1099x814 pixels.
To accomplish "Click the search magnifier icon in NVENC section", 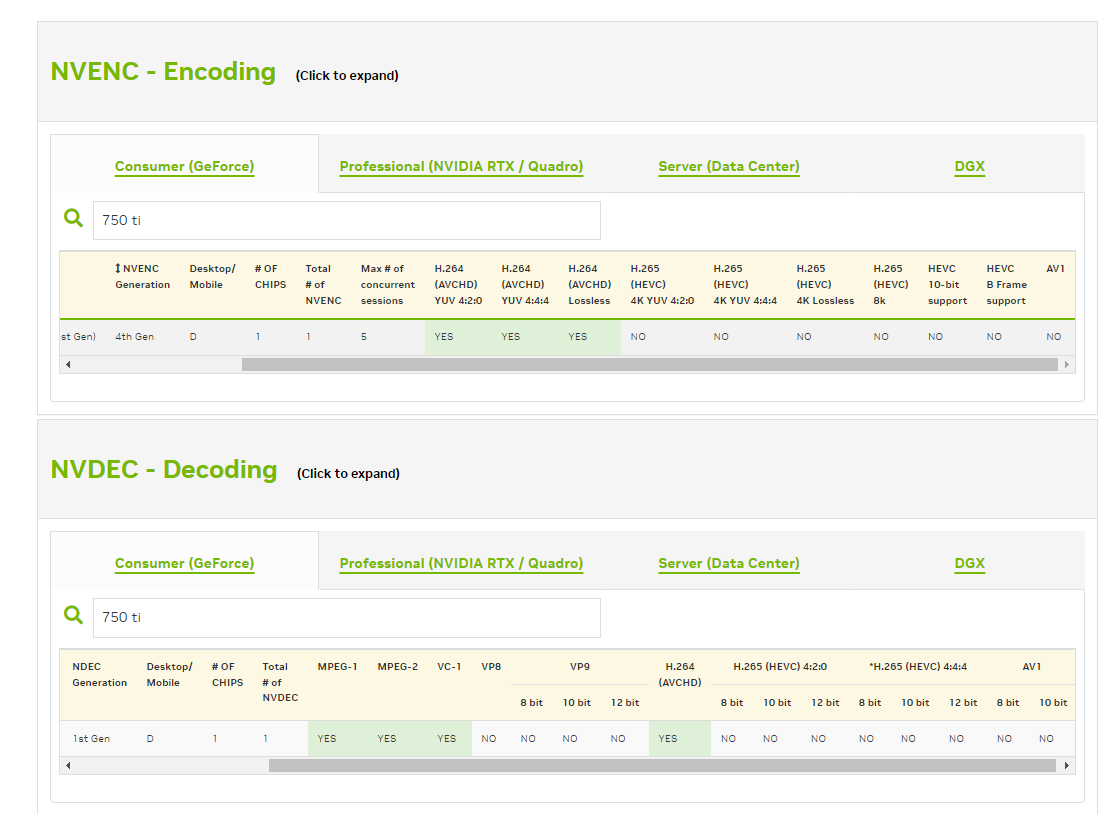I will tap(73, 218).
